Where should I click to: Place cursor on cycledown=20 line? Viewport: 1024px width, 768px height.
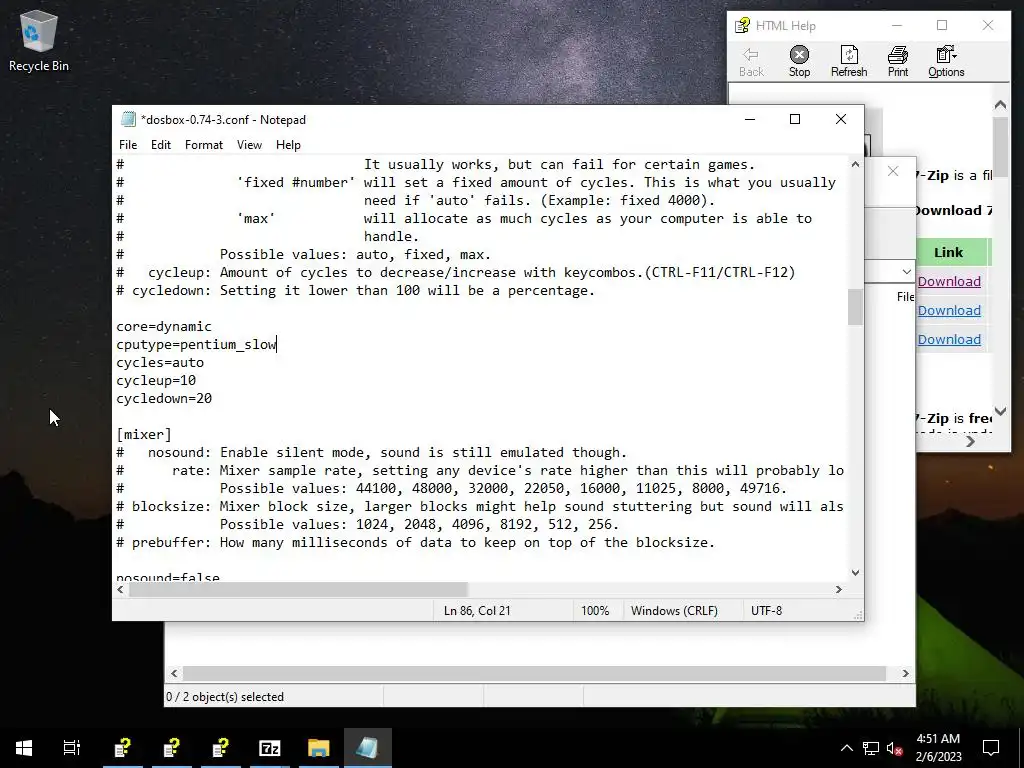(x=164, y=398)
